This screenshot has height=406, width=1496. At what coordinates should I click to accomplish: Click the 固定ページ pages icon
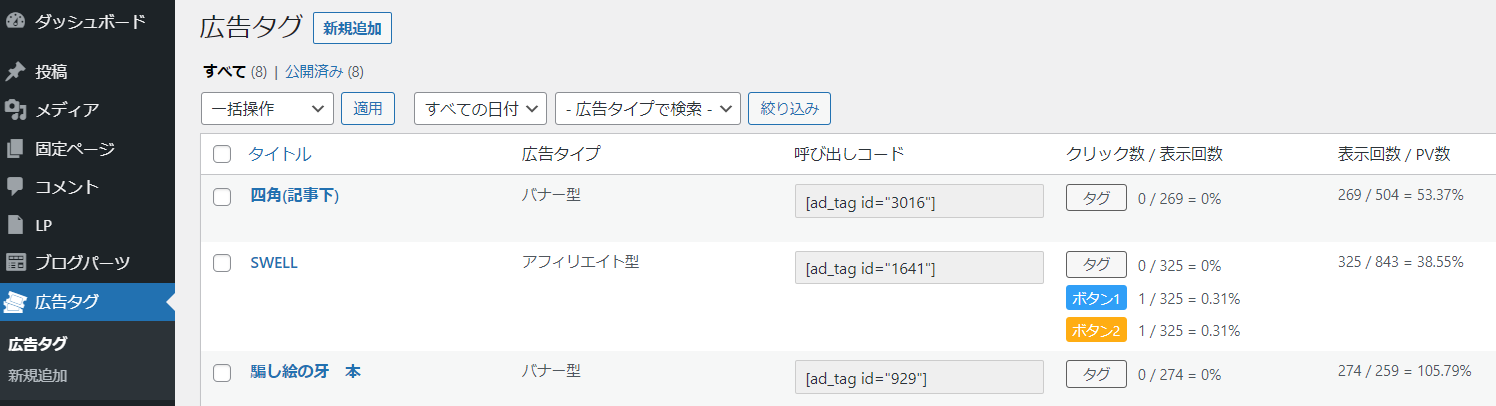tap(15, 149)
